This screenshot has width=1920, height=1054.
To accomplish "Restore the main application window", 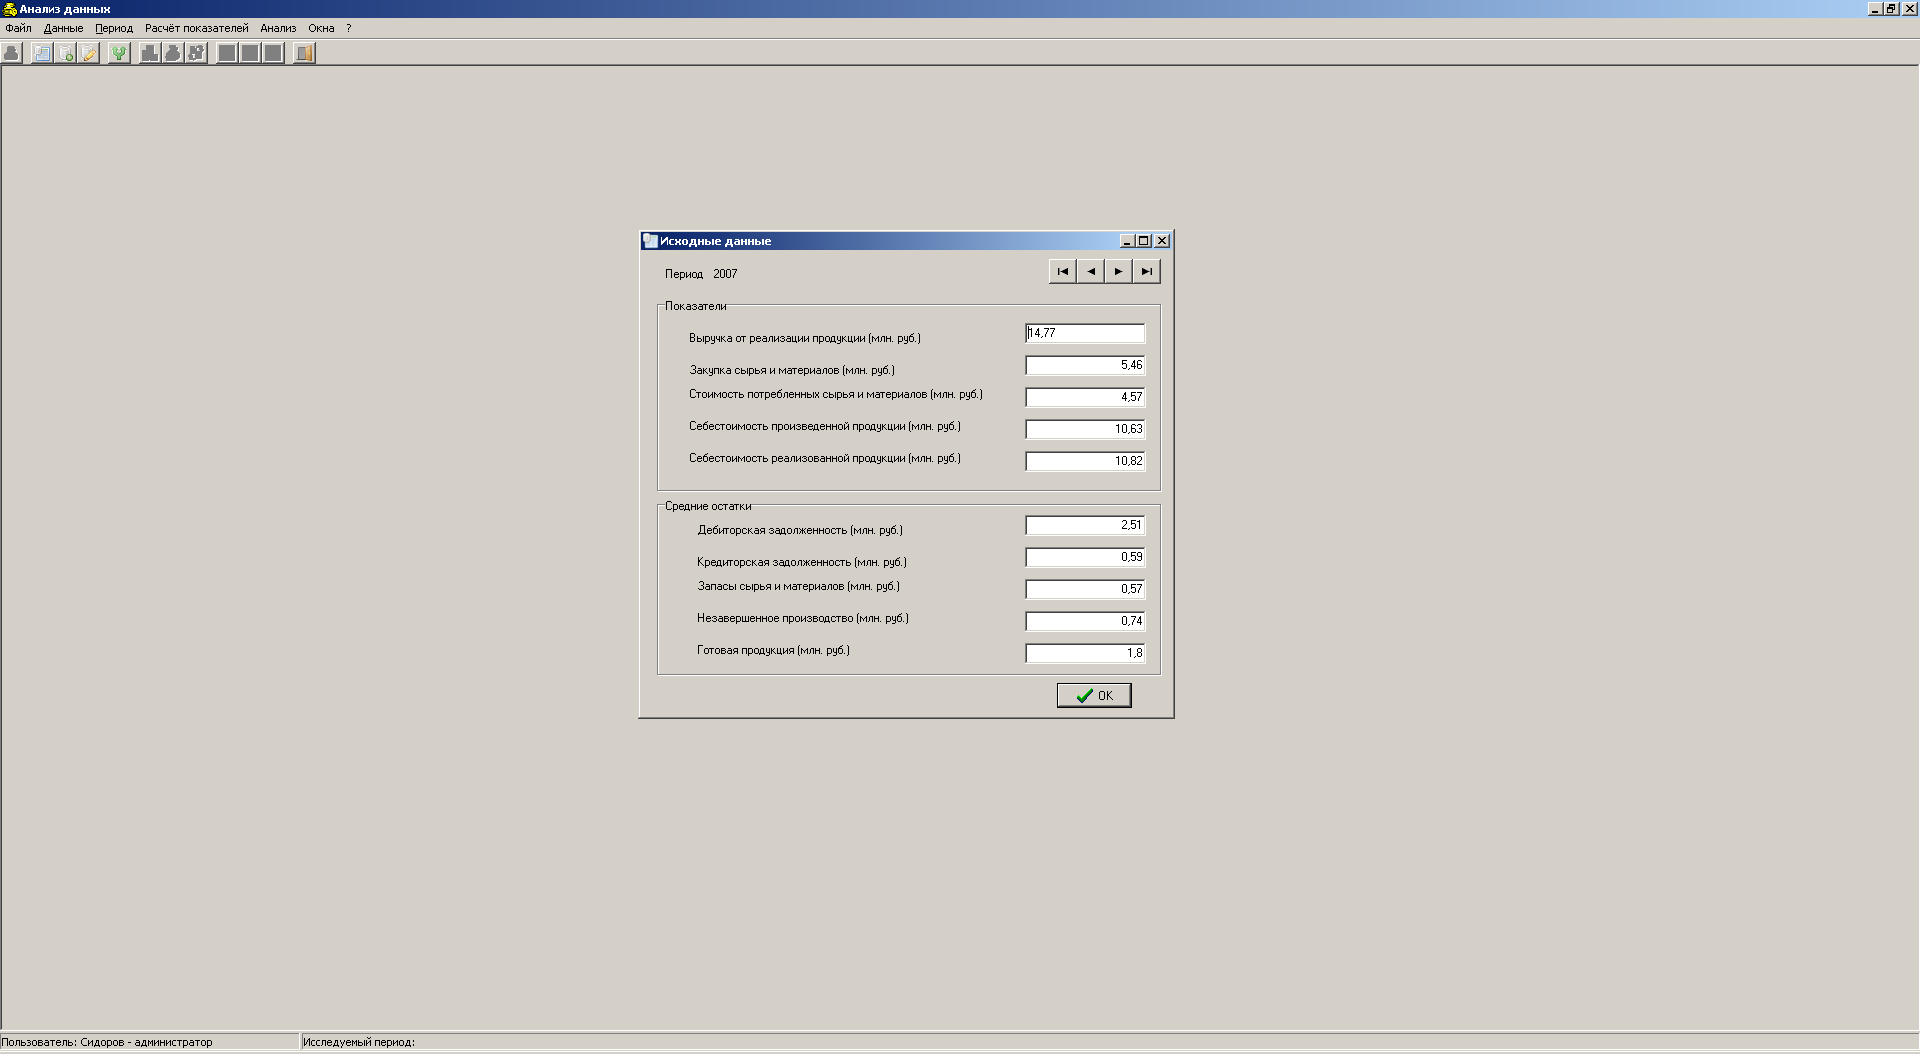I will (1891, 9).
